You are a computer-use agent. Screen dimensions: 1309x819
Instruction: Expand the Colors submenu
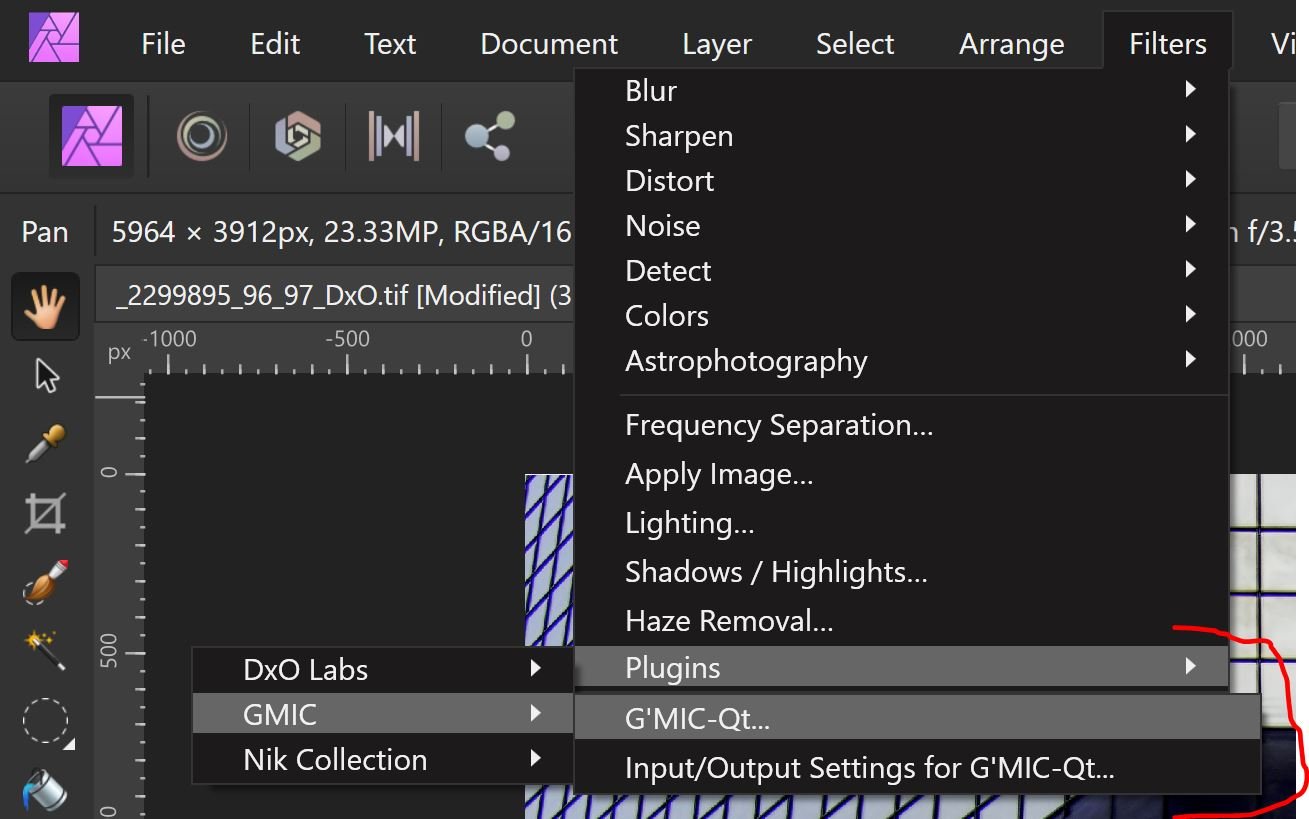[901, 315]
